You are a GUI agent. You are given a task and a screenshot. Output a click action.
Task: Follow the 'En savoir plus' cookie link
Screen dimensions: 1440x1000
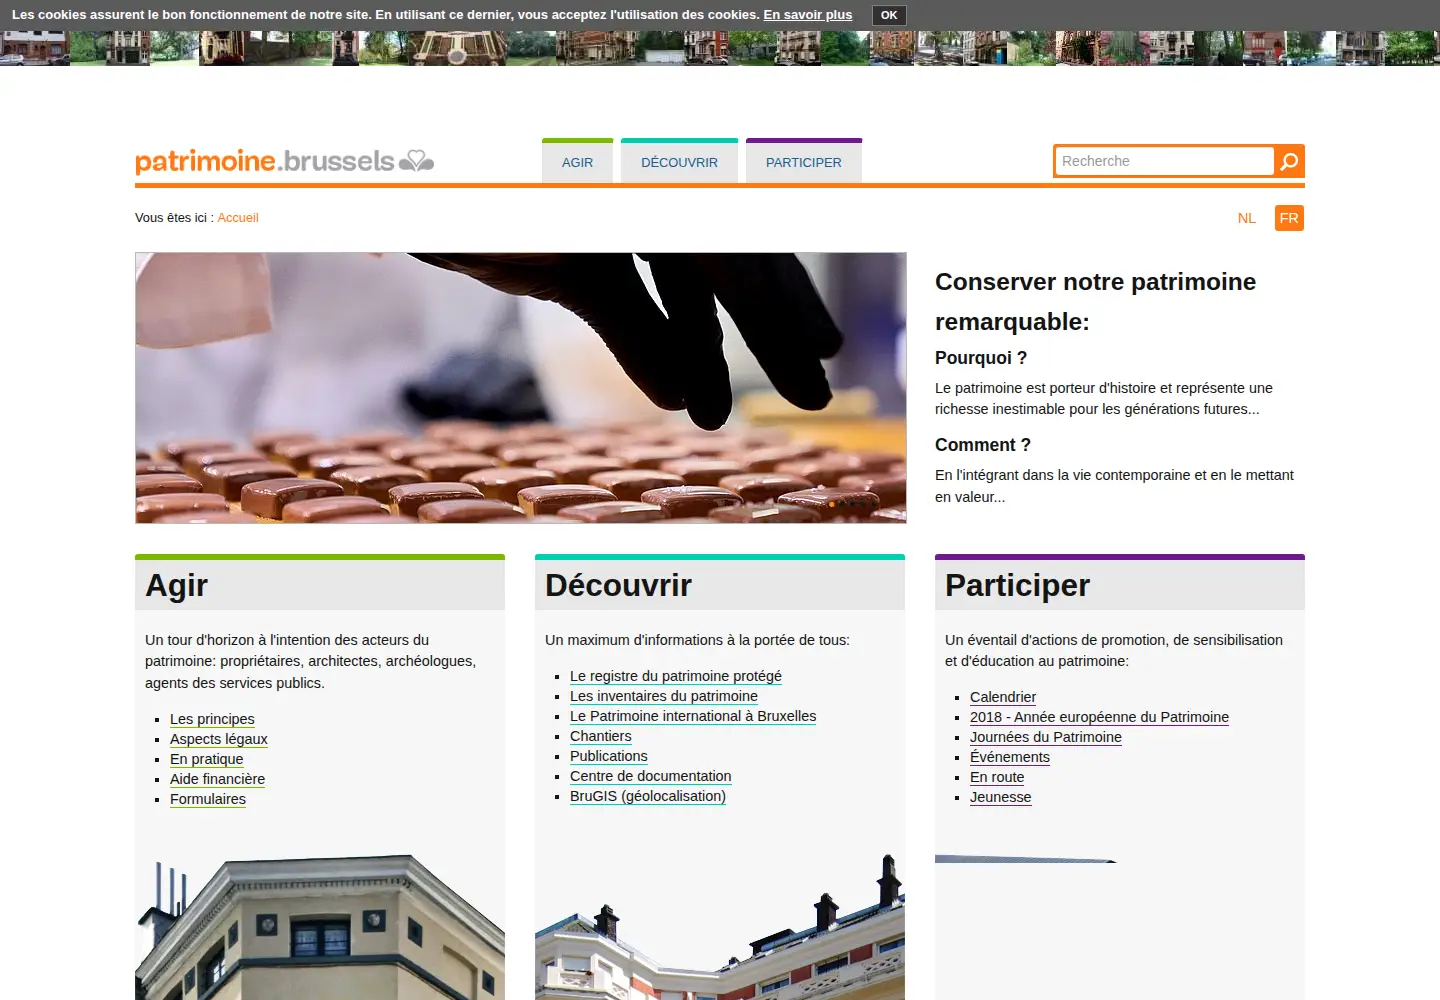[808, 15]
